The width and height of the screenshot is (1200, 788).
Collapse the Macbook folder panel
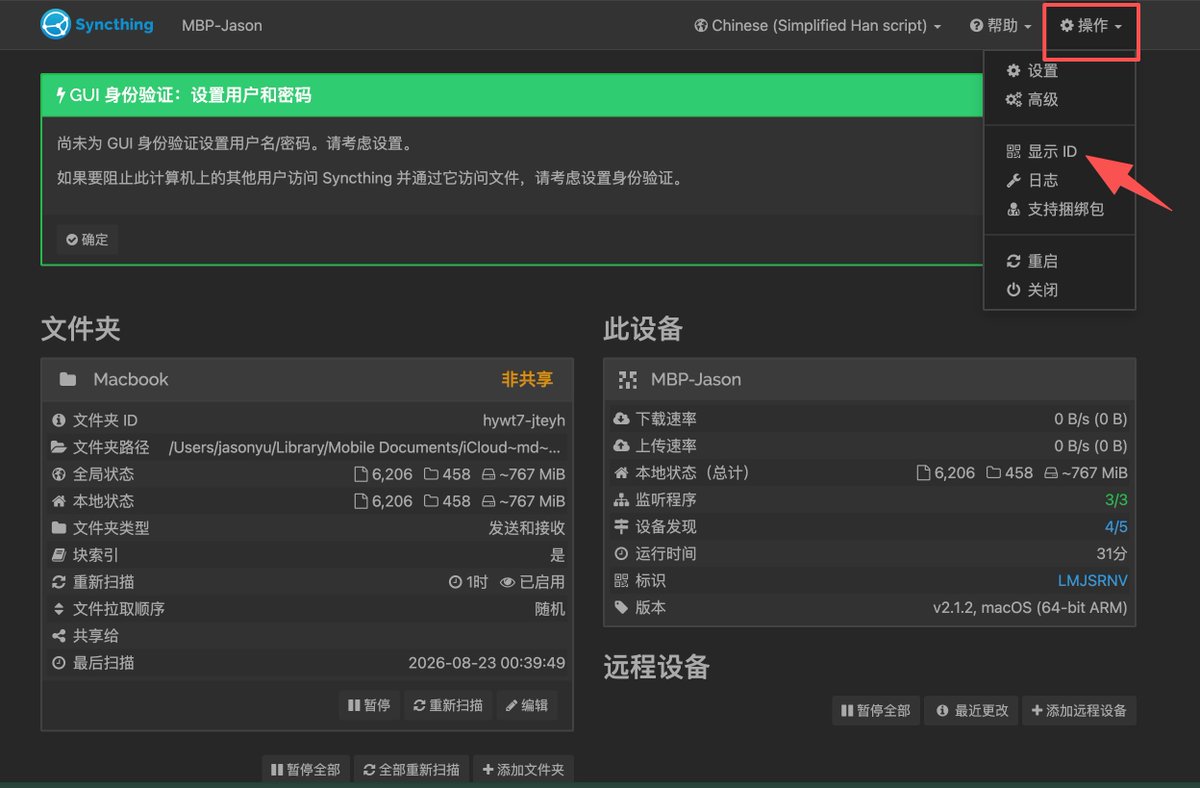[x=307, y=380]
